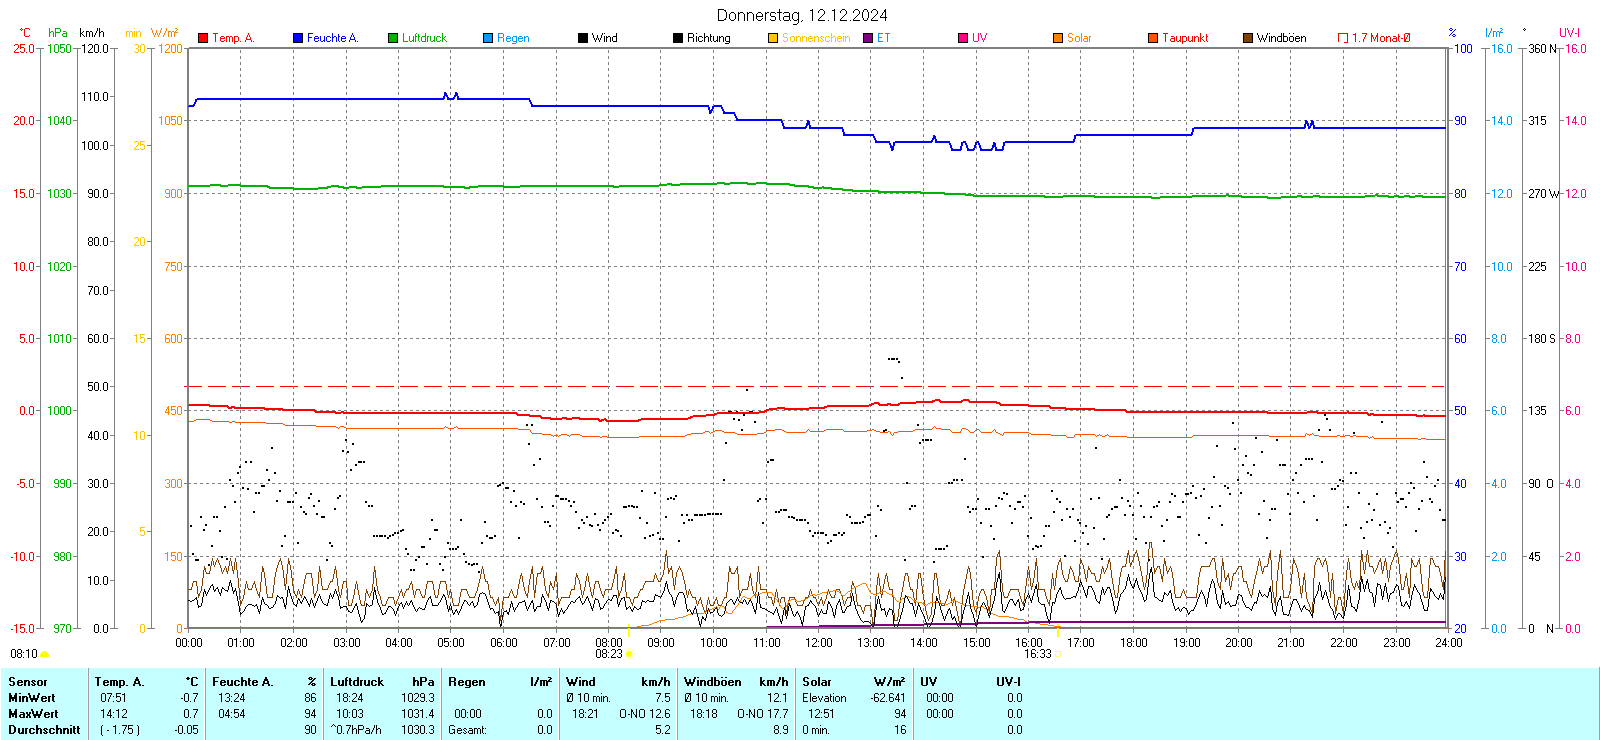
Task: Click the yellow Sonnenschein legend square
Action: pos(773,38)
